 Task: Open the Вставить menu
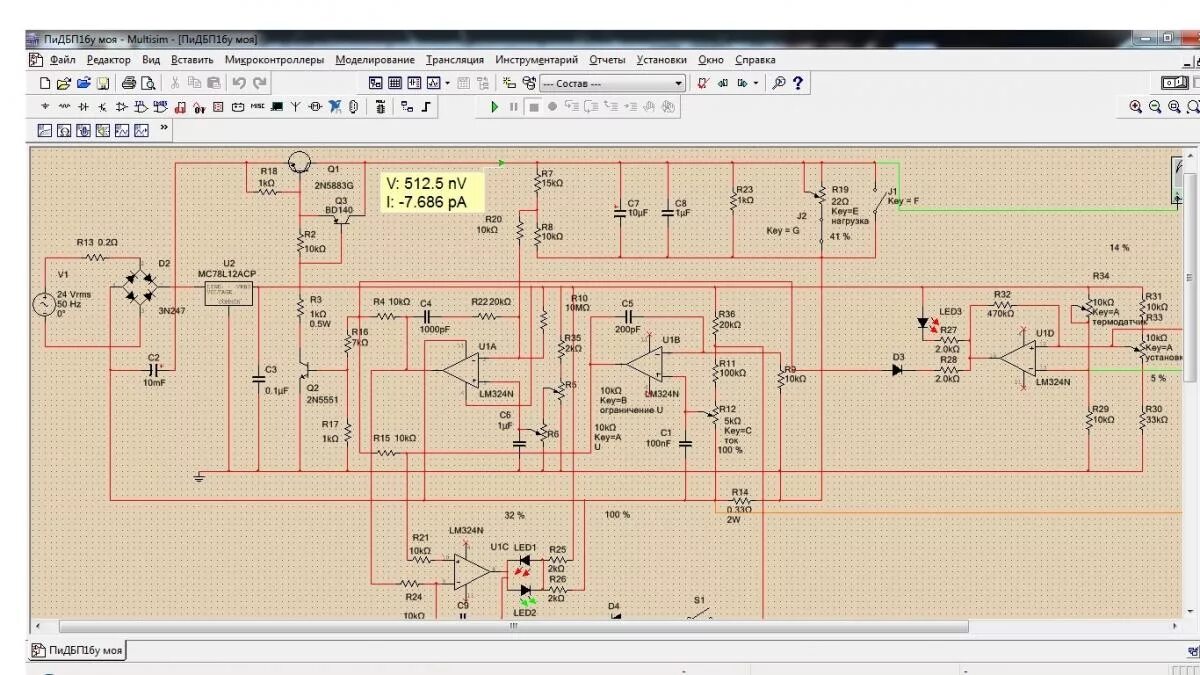click(x=192, y=60)
